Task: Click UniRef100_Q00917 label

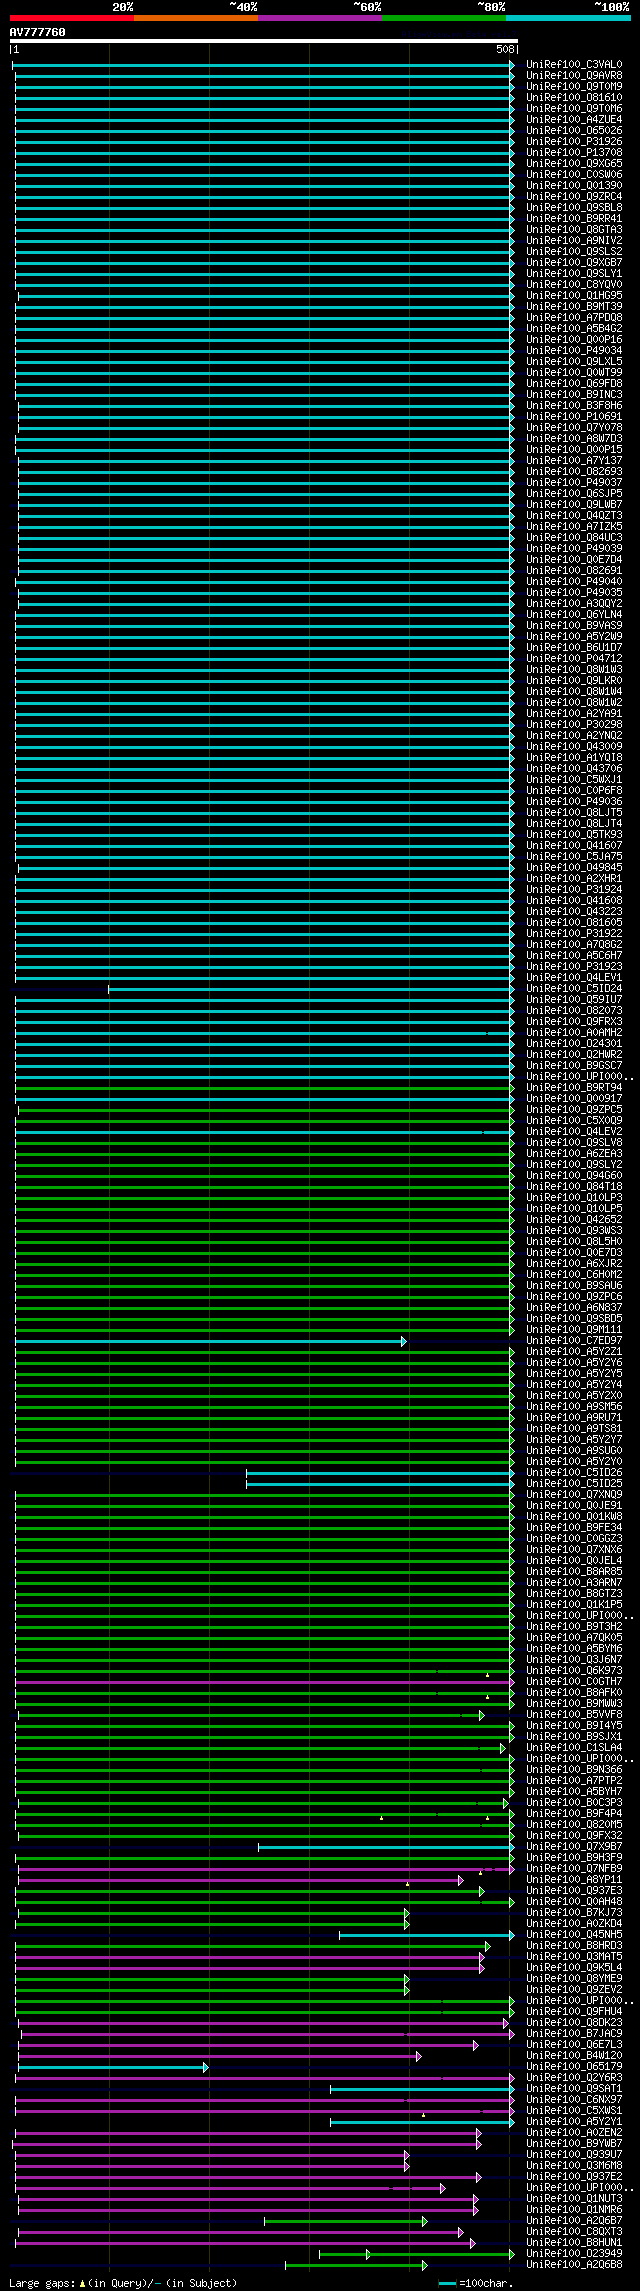Action: (x=574, y=1098)
